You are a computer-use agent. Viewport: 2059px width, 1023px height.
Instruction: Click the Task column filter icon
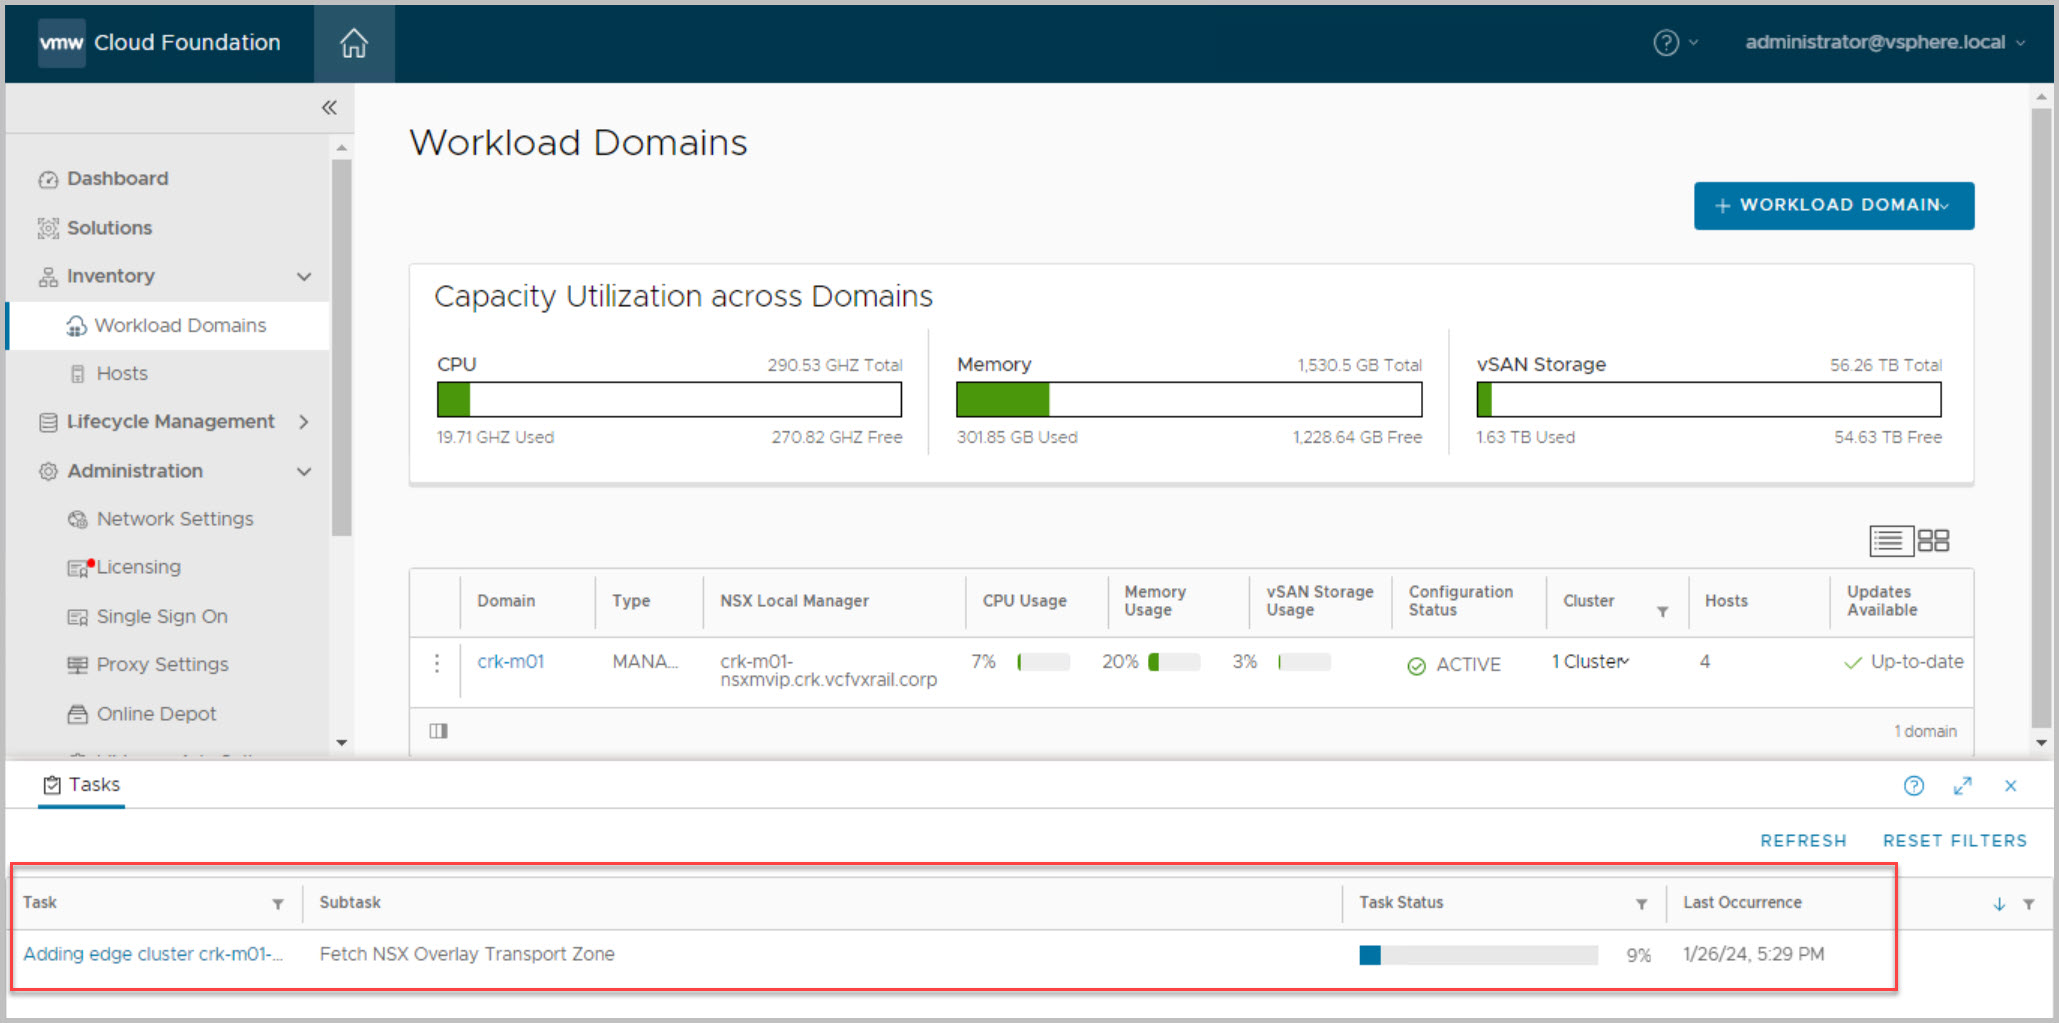click(x=278, y=904)
